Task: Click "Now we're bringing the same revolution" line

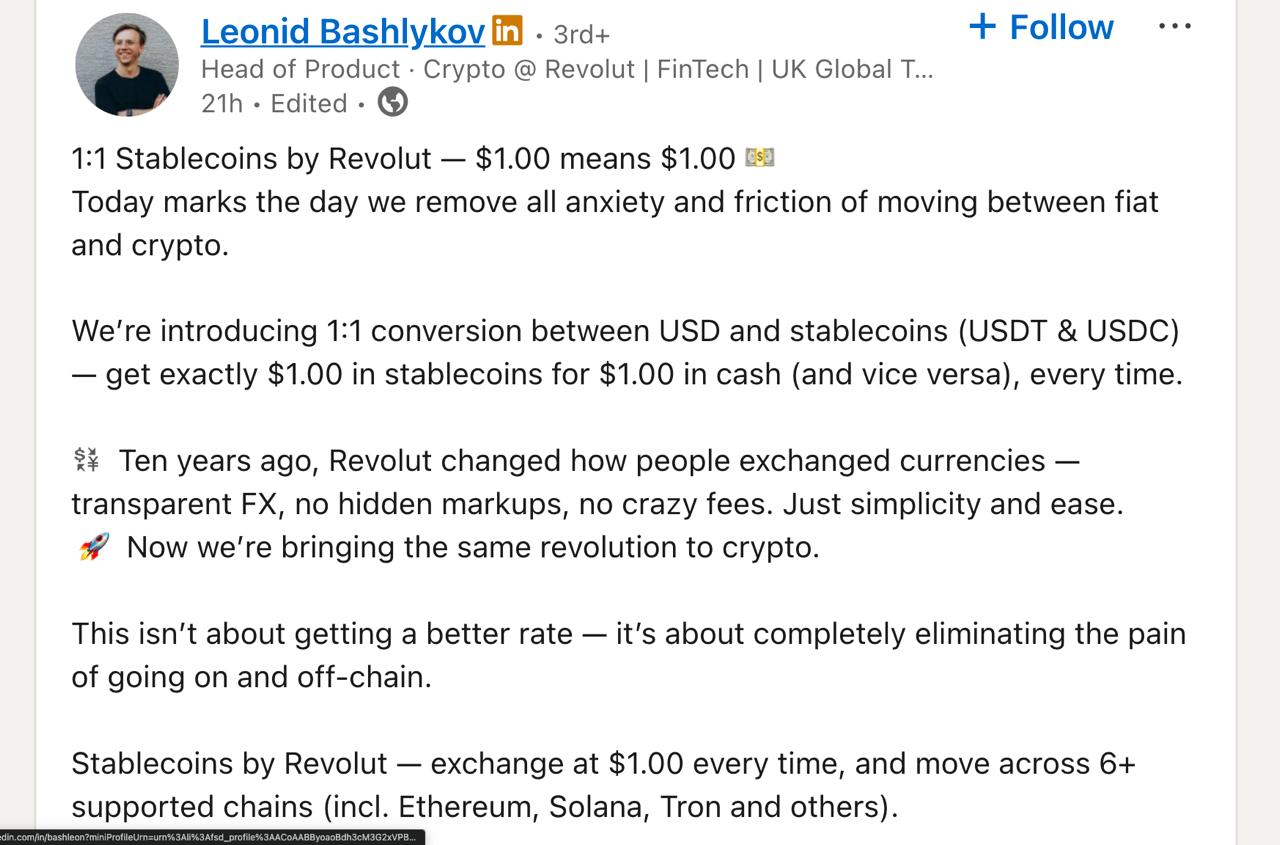Action: (x=472, y=547)
